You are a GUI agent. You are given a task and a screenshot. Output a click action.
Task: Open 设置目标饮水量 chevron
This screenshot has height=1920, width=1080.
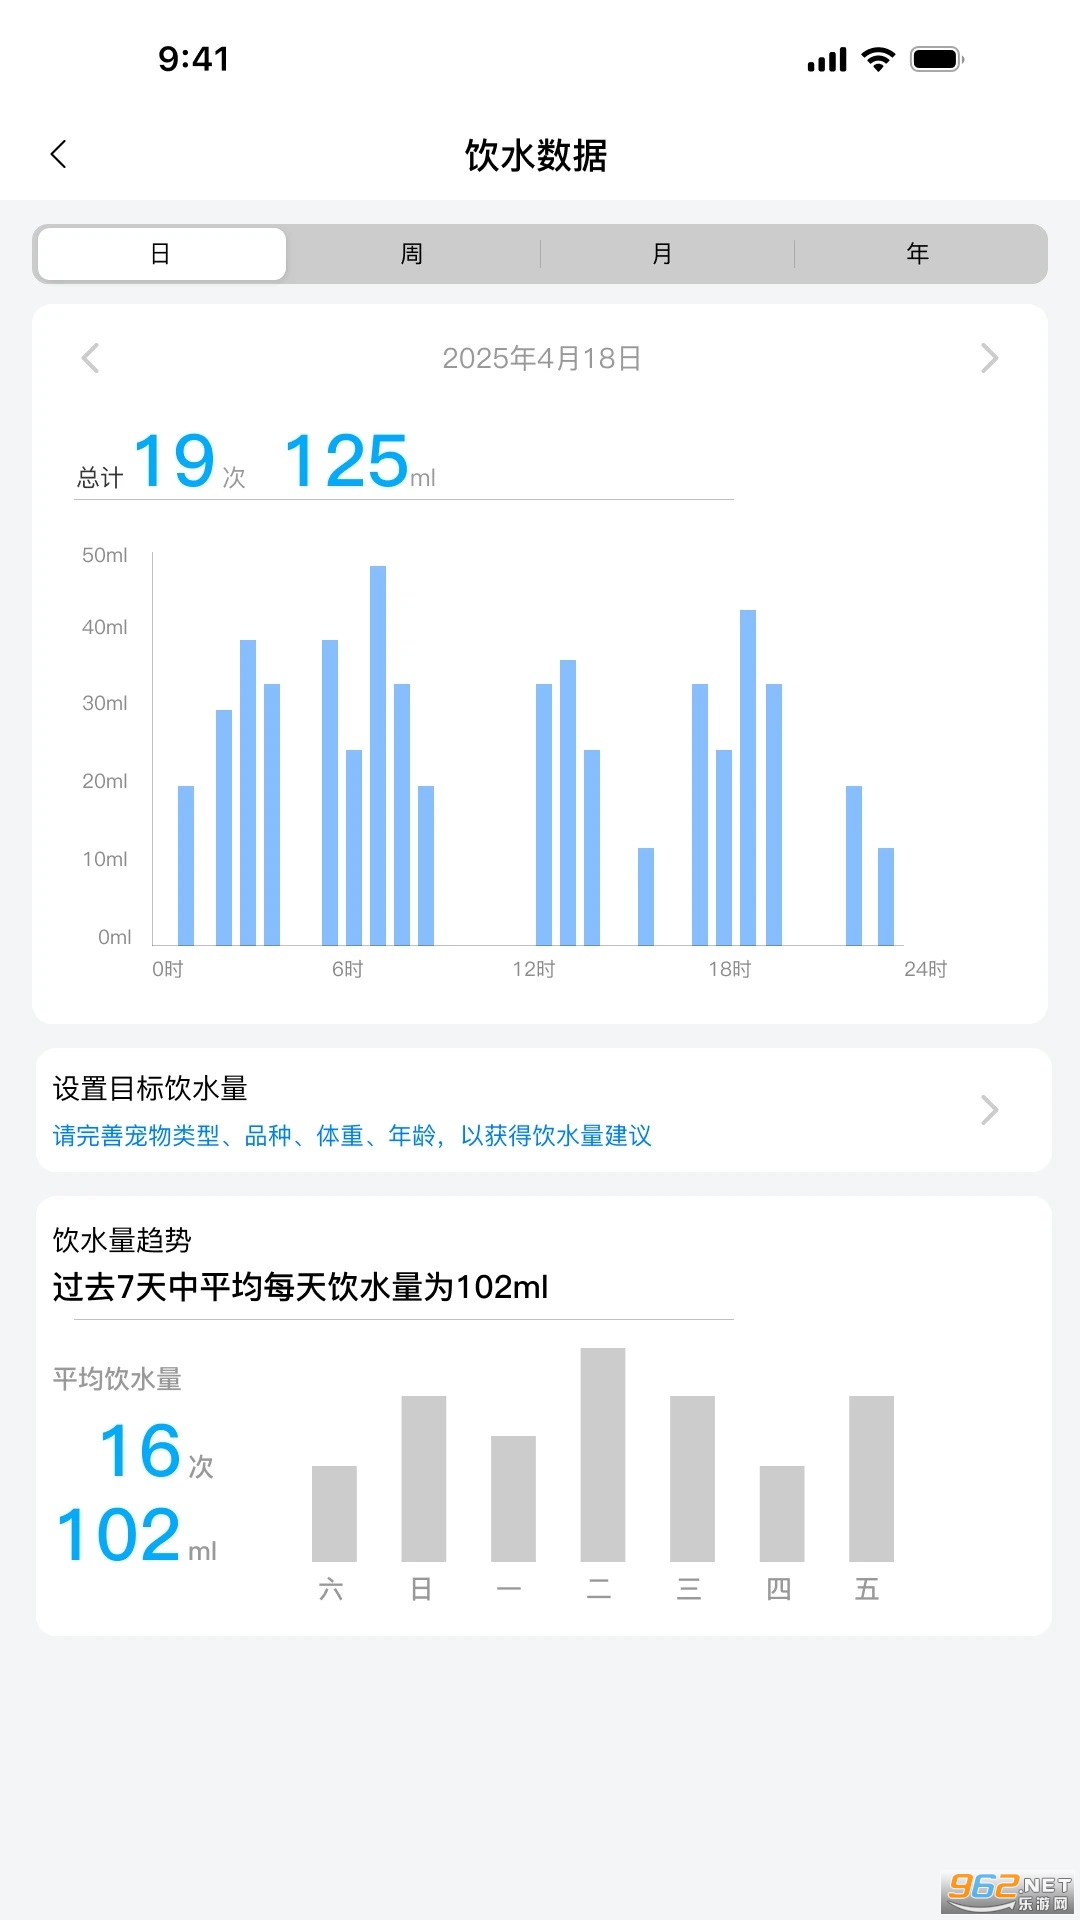click(x=989, y=1110)
